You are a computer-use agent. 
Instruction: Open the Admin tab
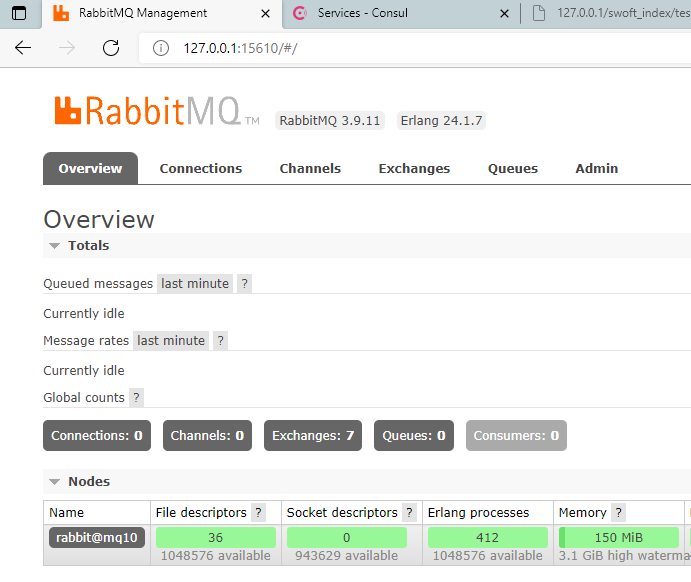point(597,168)
